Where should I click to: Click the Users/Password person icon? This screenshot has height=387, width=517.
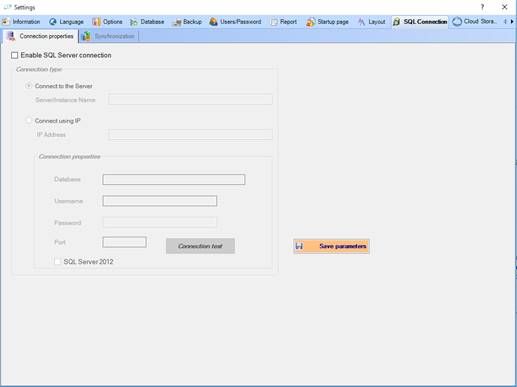coord(213,22)
